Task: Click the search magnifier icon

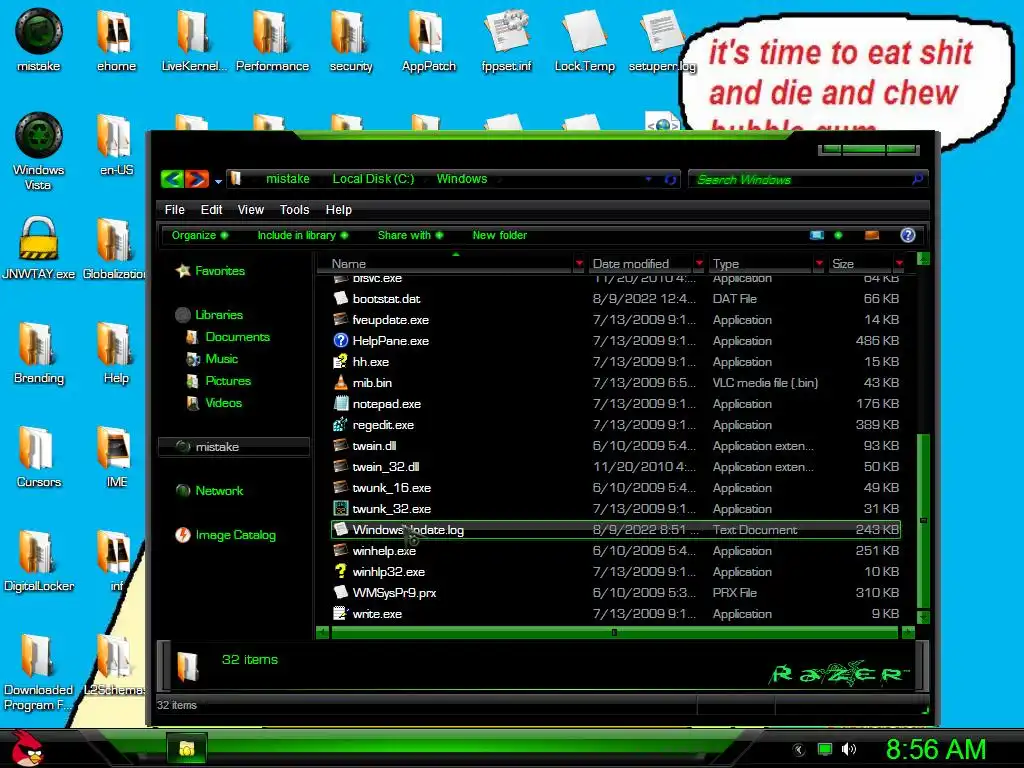Action: point(918,178)
